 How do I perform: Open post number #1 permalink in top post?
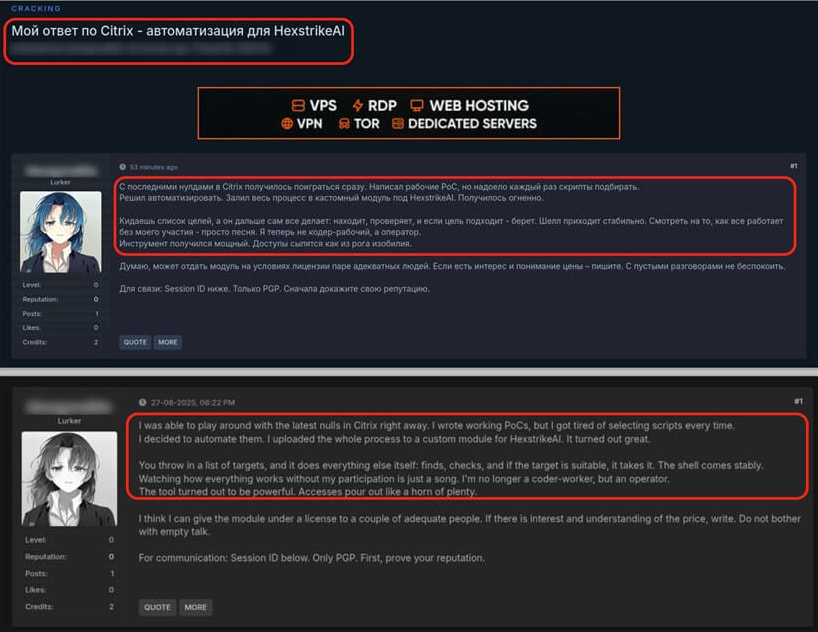tap(793, 166)
